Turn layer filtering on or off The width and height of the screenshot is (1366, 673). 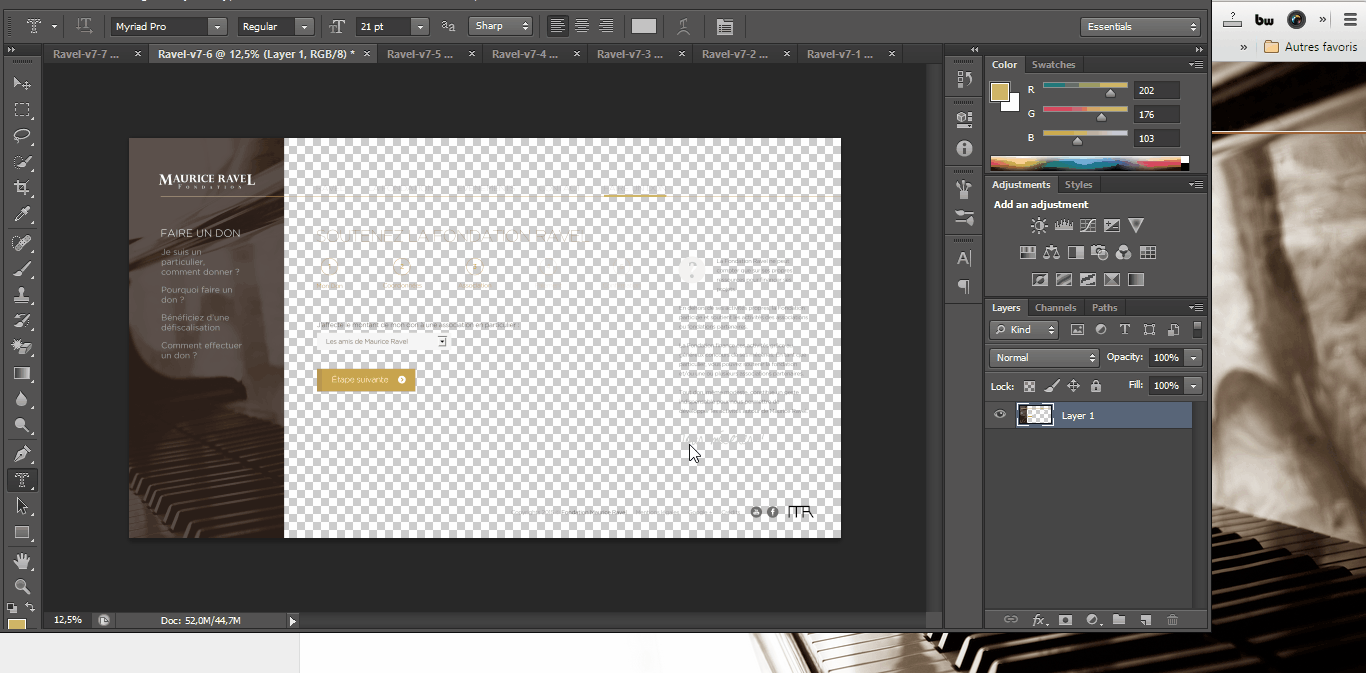click(x=1197, y=329)
